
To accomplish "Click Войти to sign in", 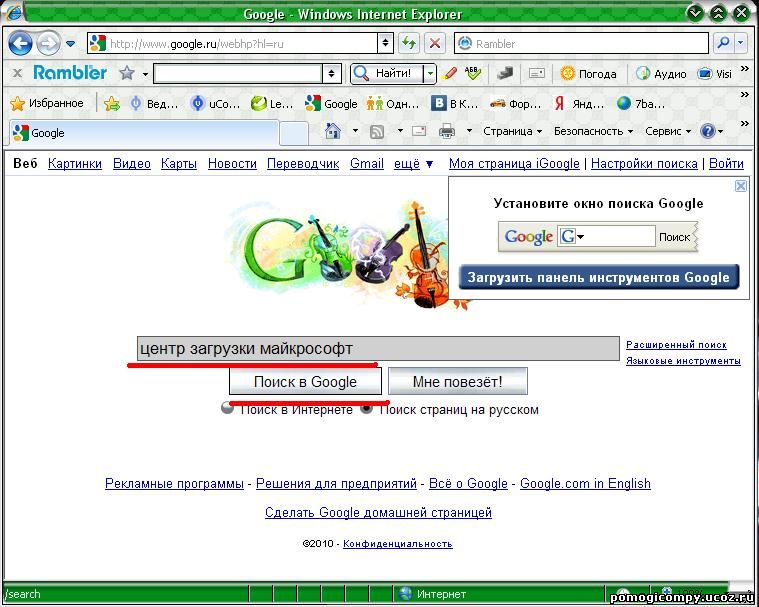I will (726, 164).
